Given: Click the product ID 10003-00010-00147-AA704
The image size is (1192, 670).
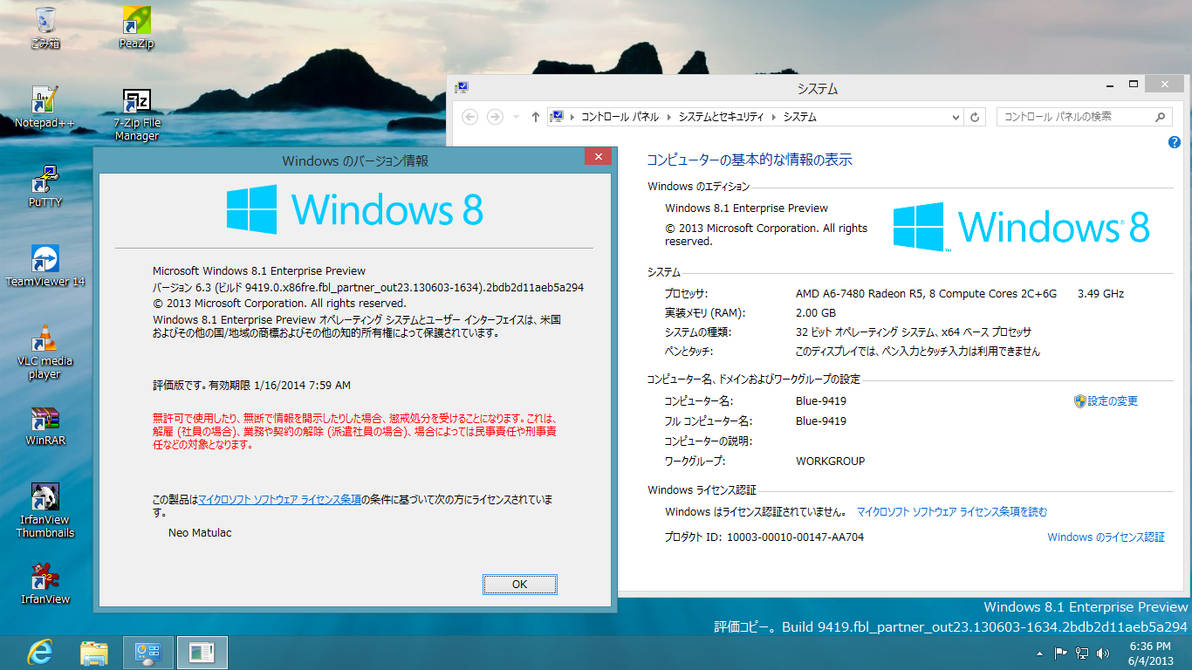Looking at the screenshot, I should [795, 537].
